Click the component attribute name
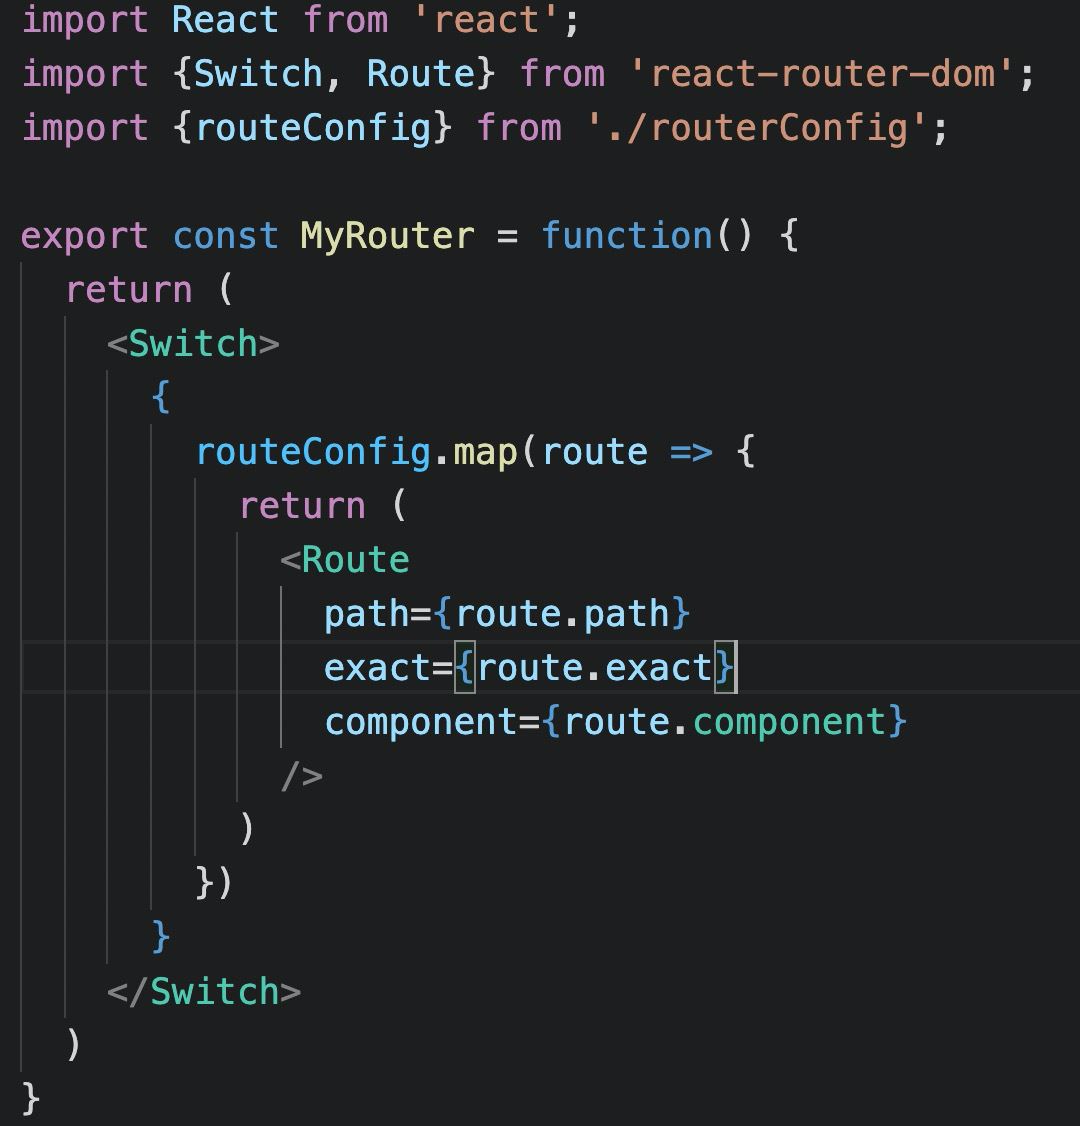This screenshot has width=1080, height=1126. coord(422,723)
